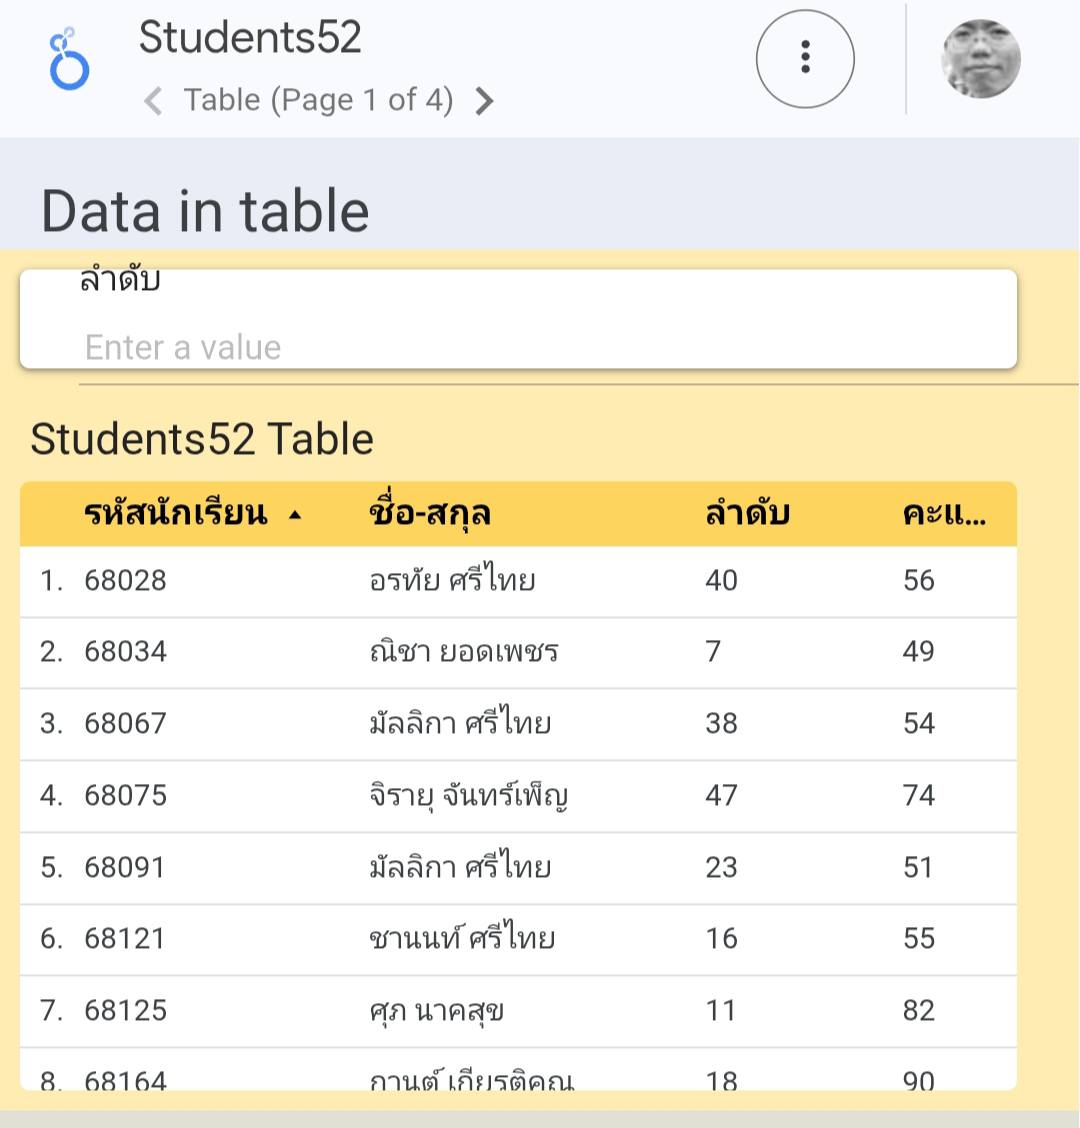Click the name ชานนท์ ศรีไทย
Viewport: 1080px width, 1128px height.
pos(461,939)
